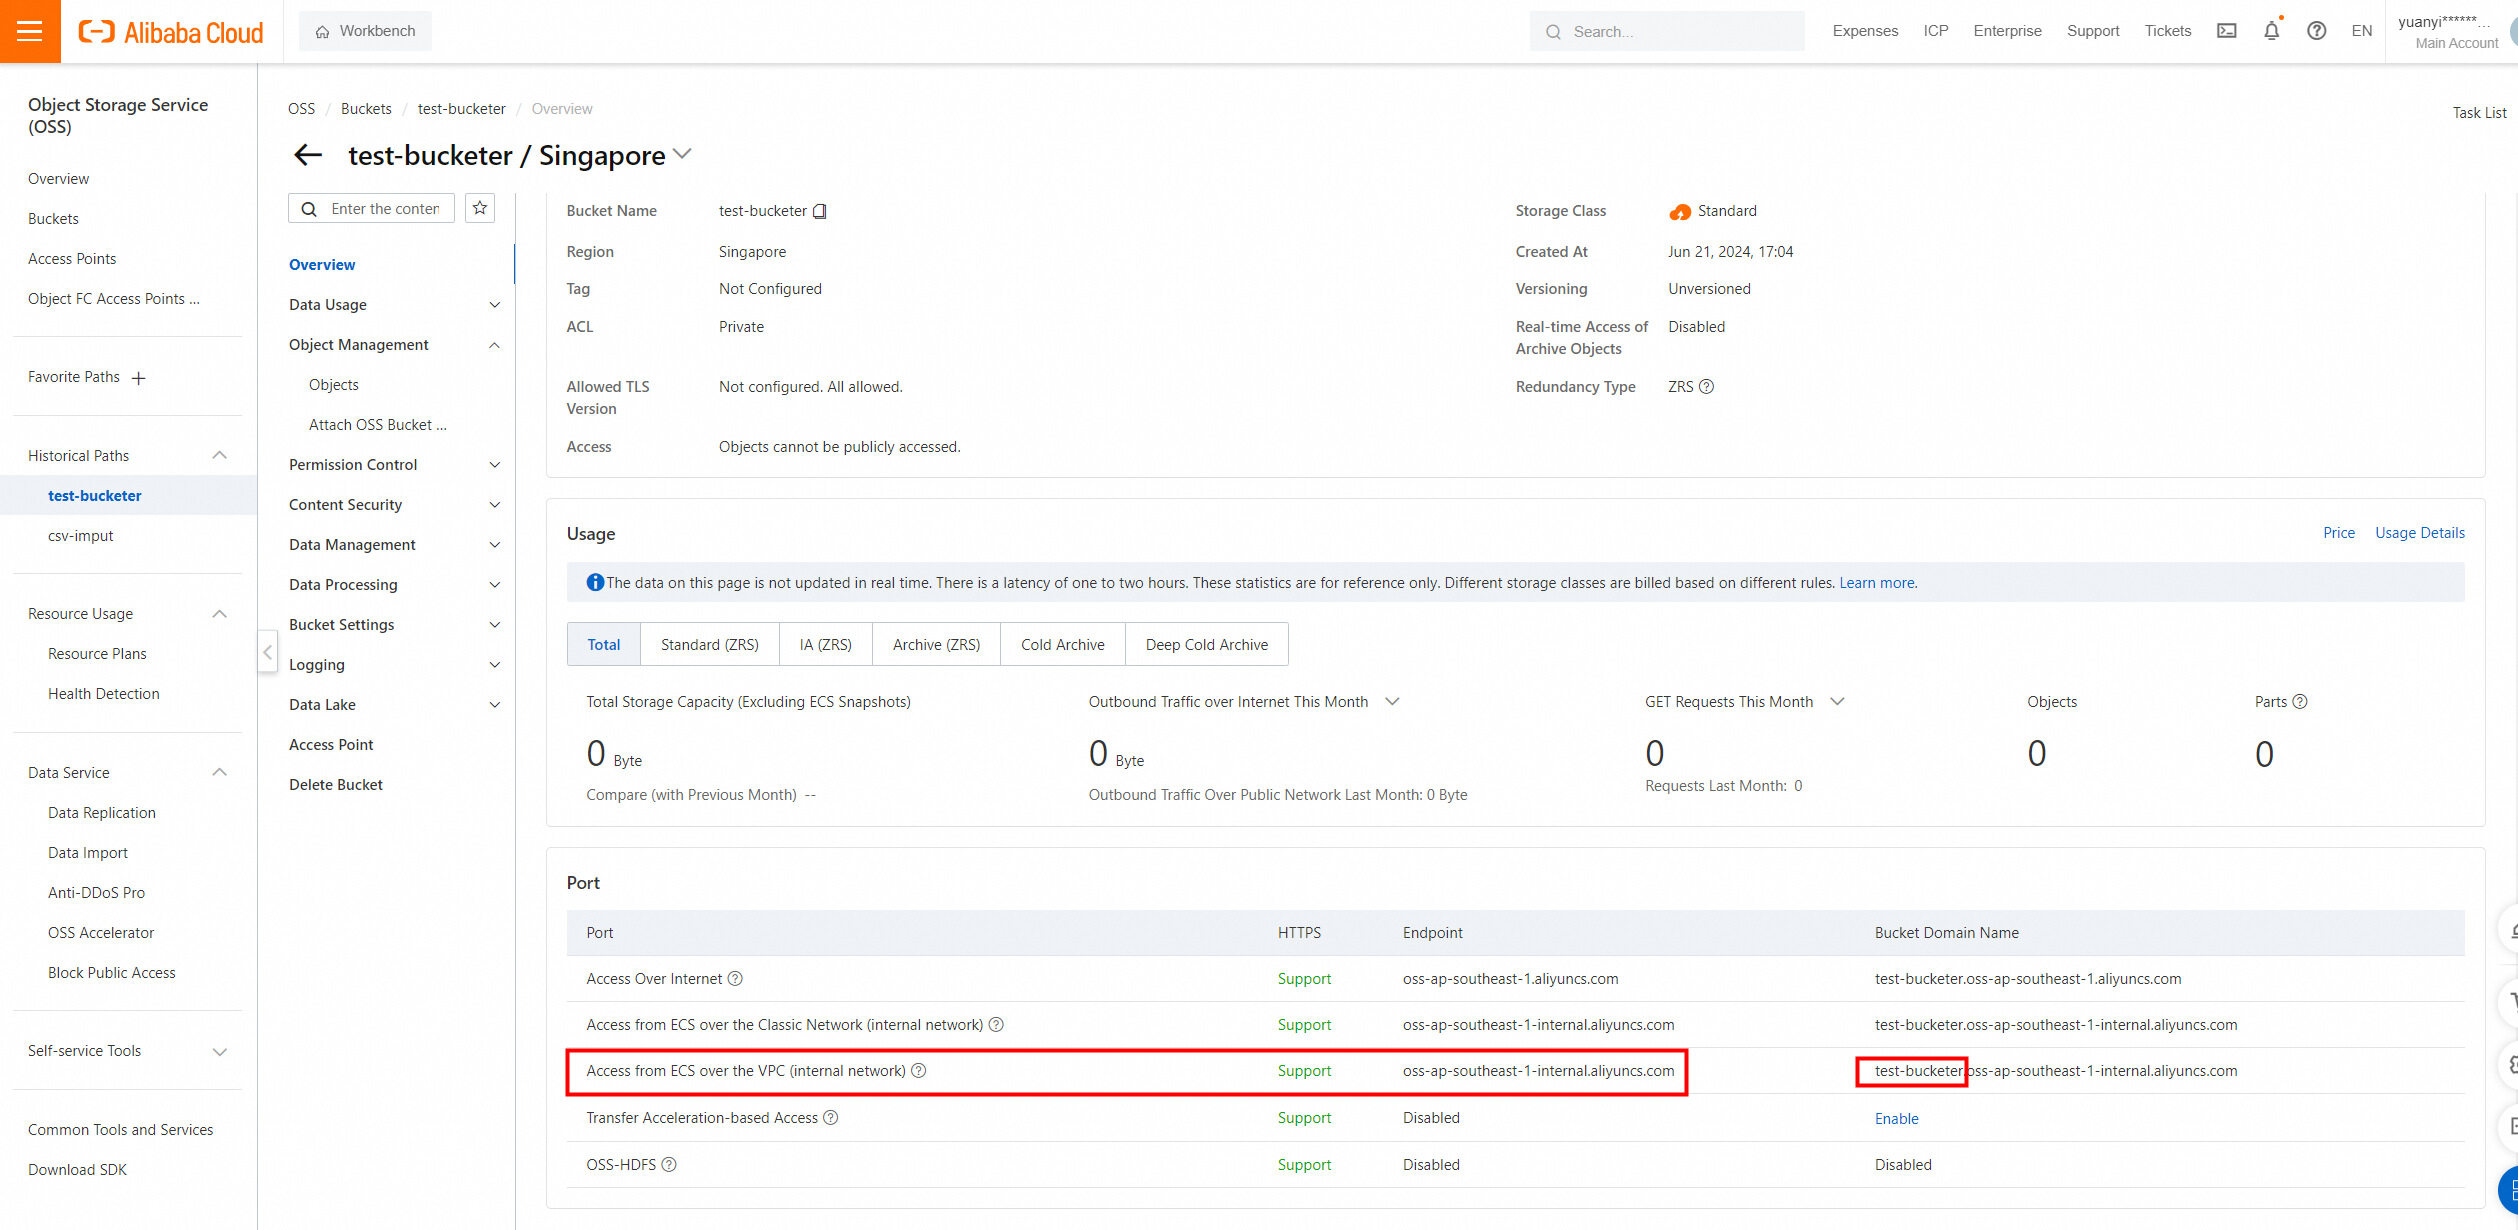Open the Usage Details link
Screen dimensions: 2518x1230
tap(2419, 533)
